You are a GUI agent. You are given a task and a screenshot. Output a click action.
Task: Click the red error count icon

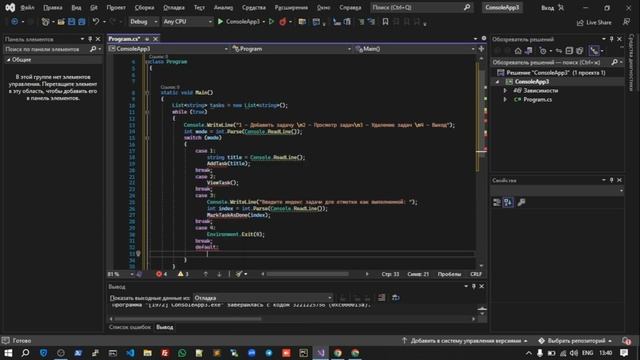pos(159,274)
